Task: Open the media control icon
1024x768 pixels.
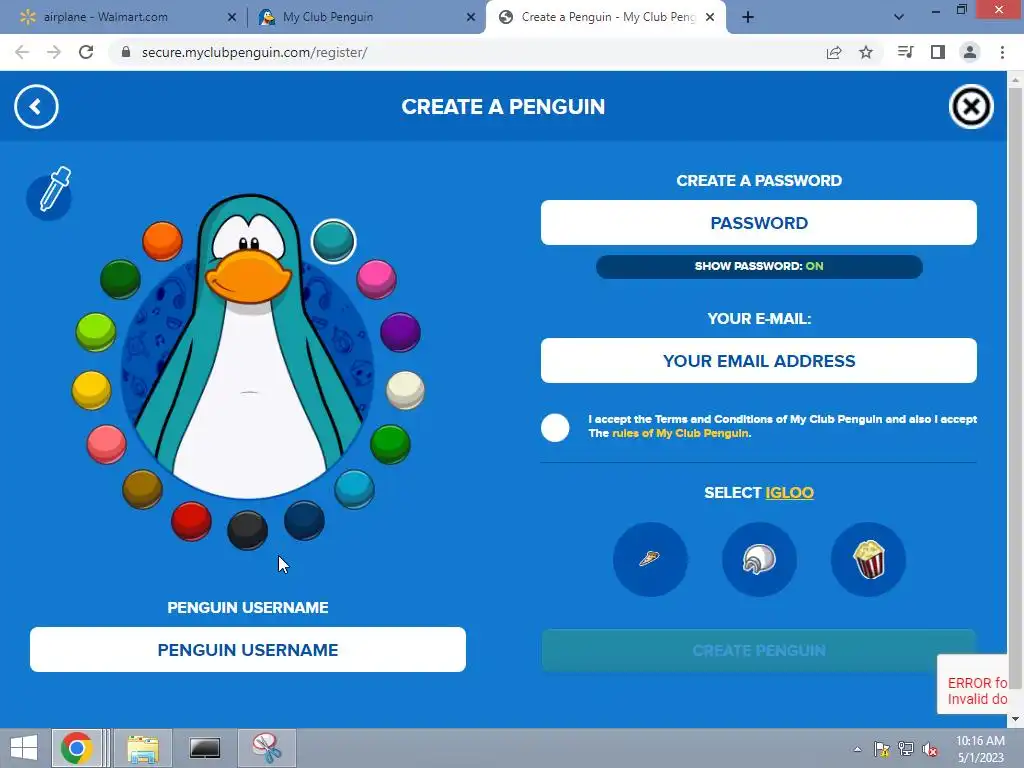Action: (x=905, y=52)
